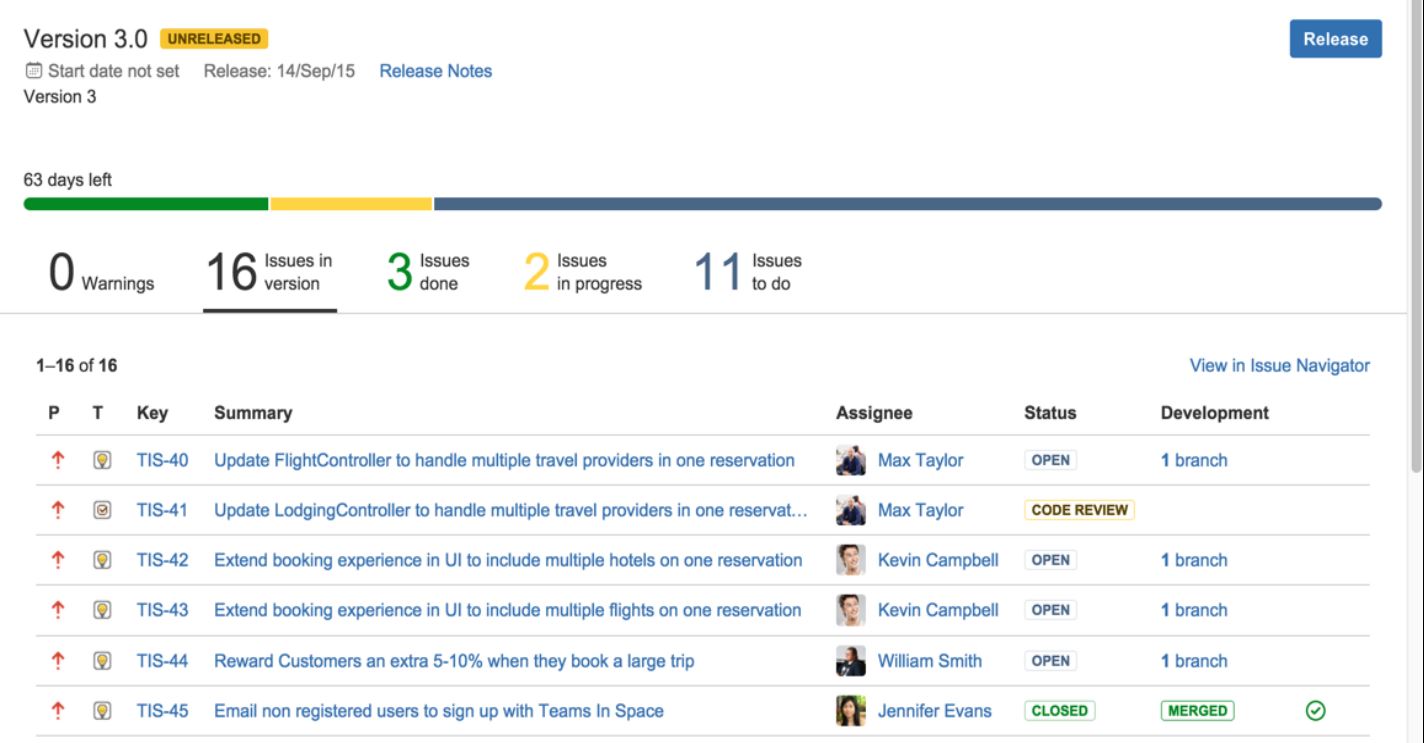Click the calendar icon next to Start date
This screenshot has height=743, width=1424.
[31, 70]
